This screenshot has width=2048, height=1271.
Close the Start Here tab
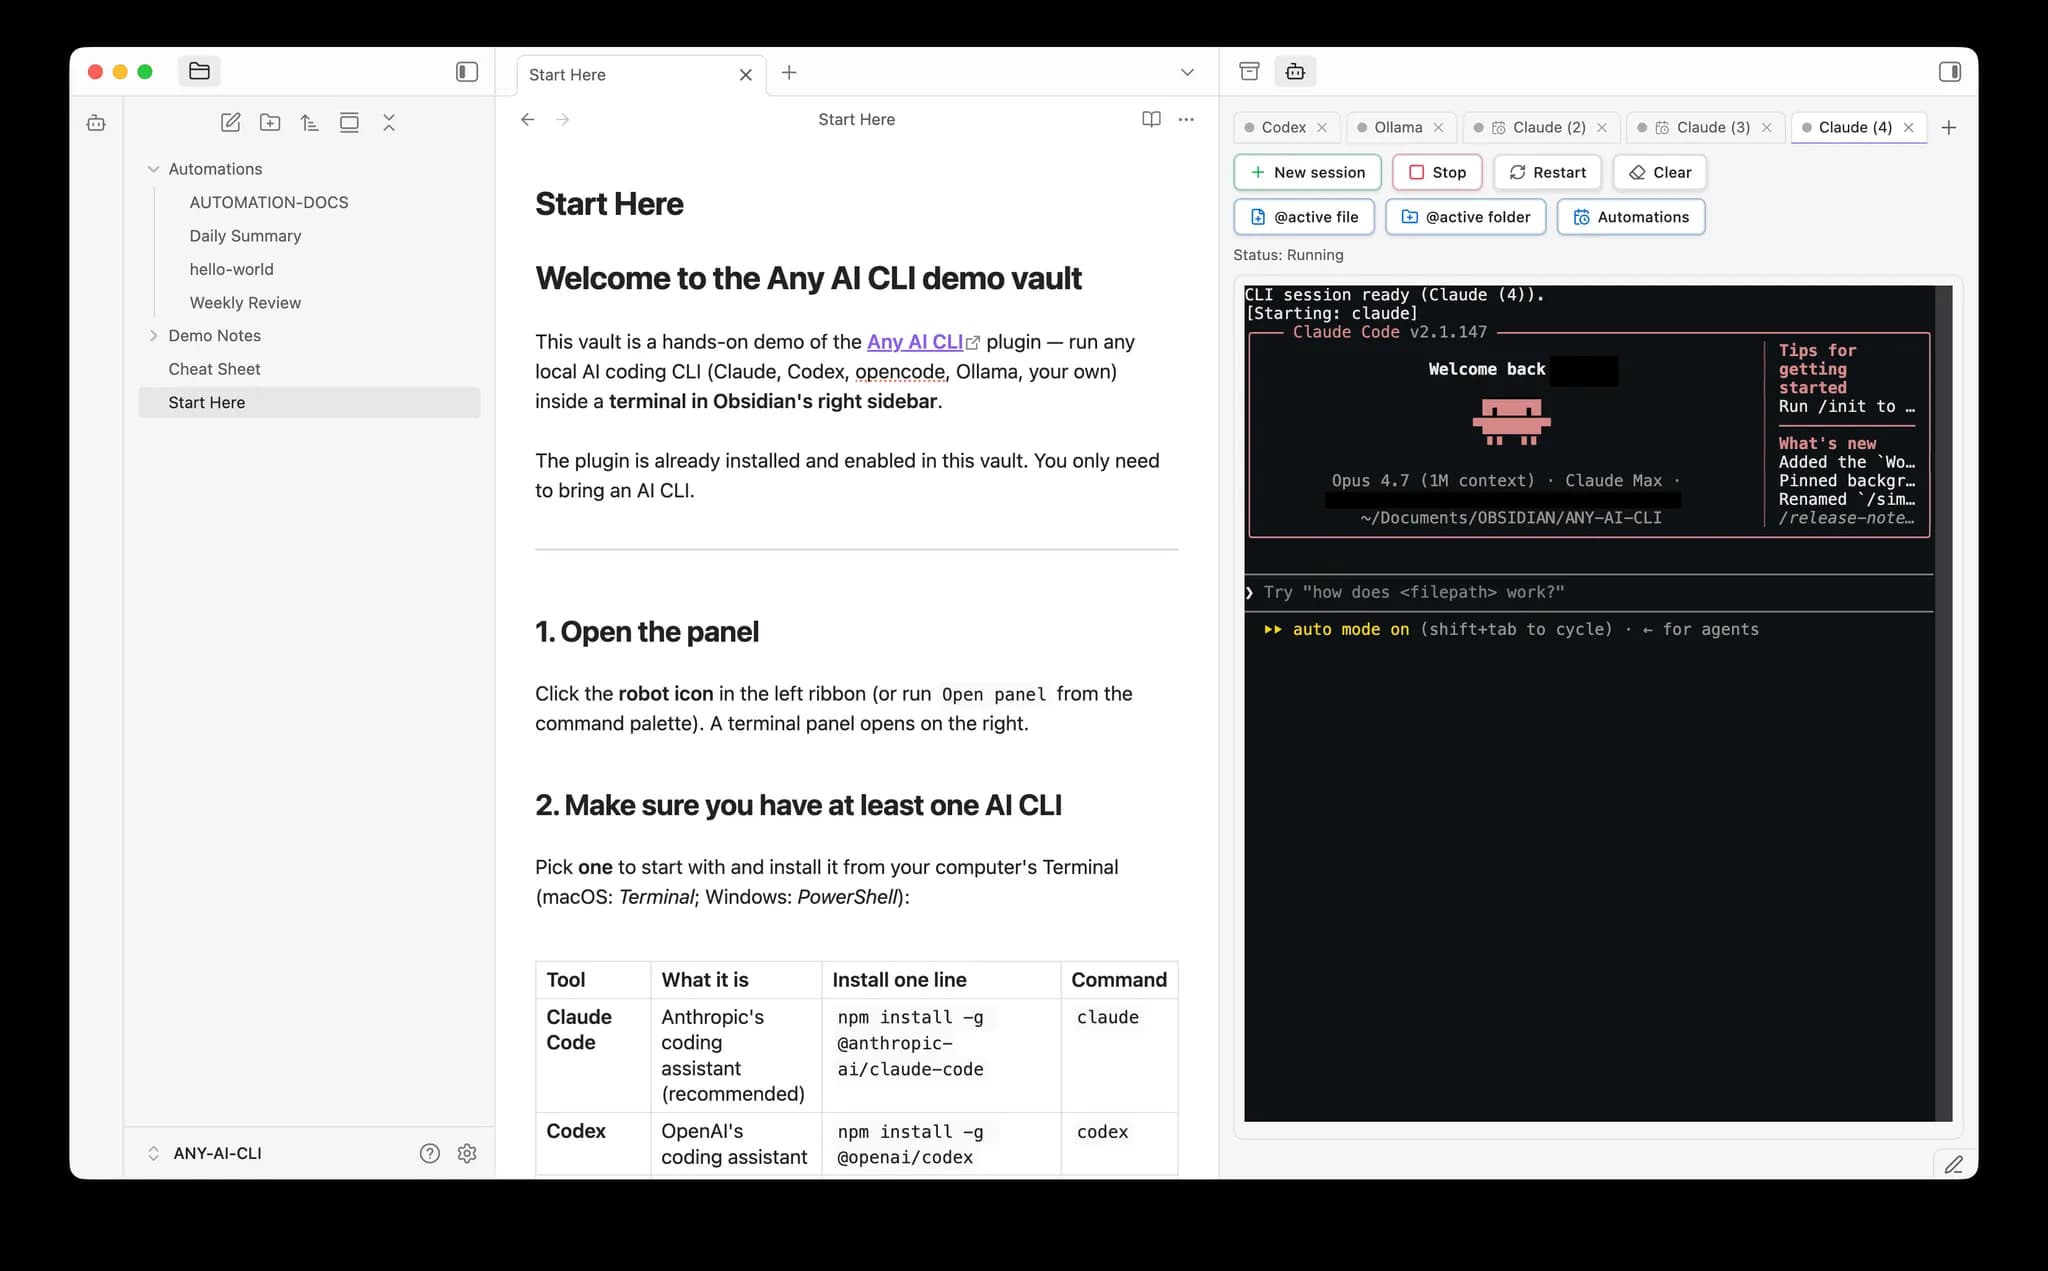point(745,75)
